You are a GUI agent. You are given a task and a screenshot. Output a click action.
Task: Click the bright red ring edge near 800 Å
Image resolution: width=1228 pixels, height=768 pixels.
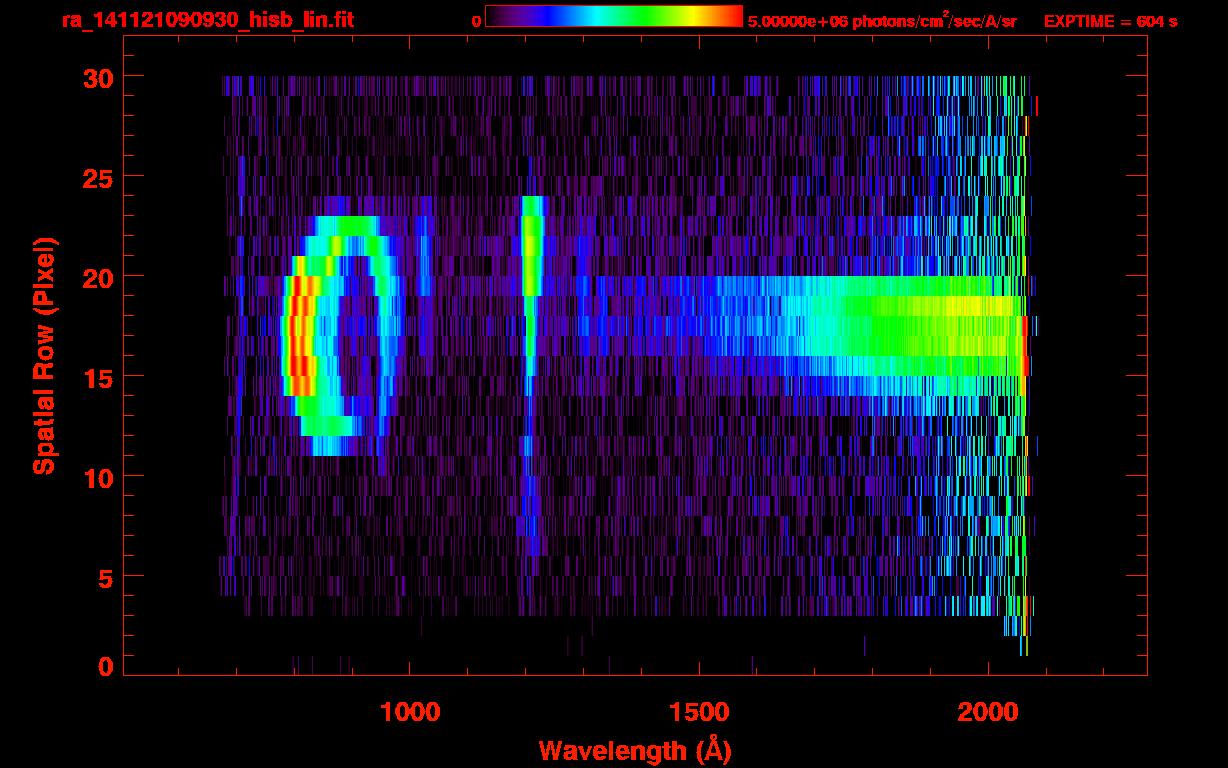click(x=298, y=335)
